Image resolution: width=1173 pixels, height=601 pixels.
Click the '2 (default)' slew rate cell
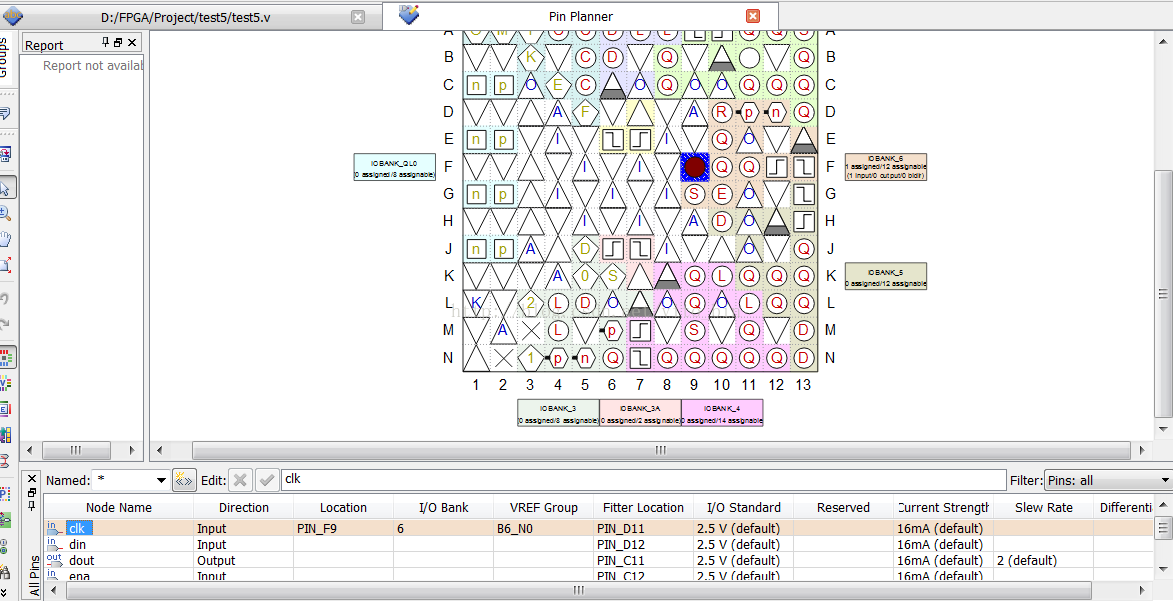click(1044, 561)
